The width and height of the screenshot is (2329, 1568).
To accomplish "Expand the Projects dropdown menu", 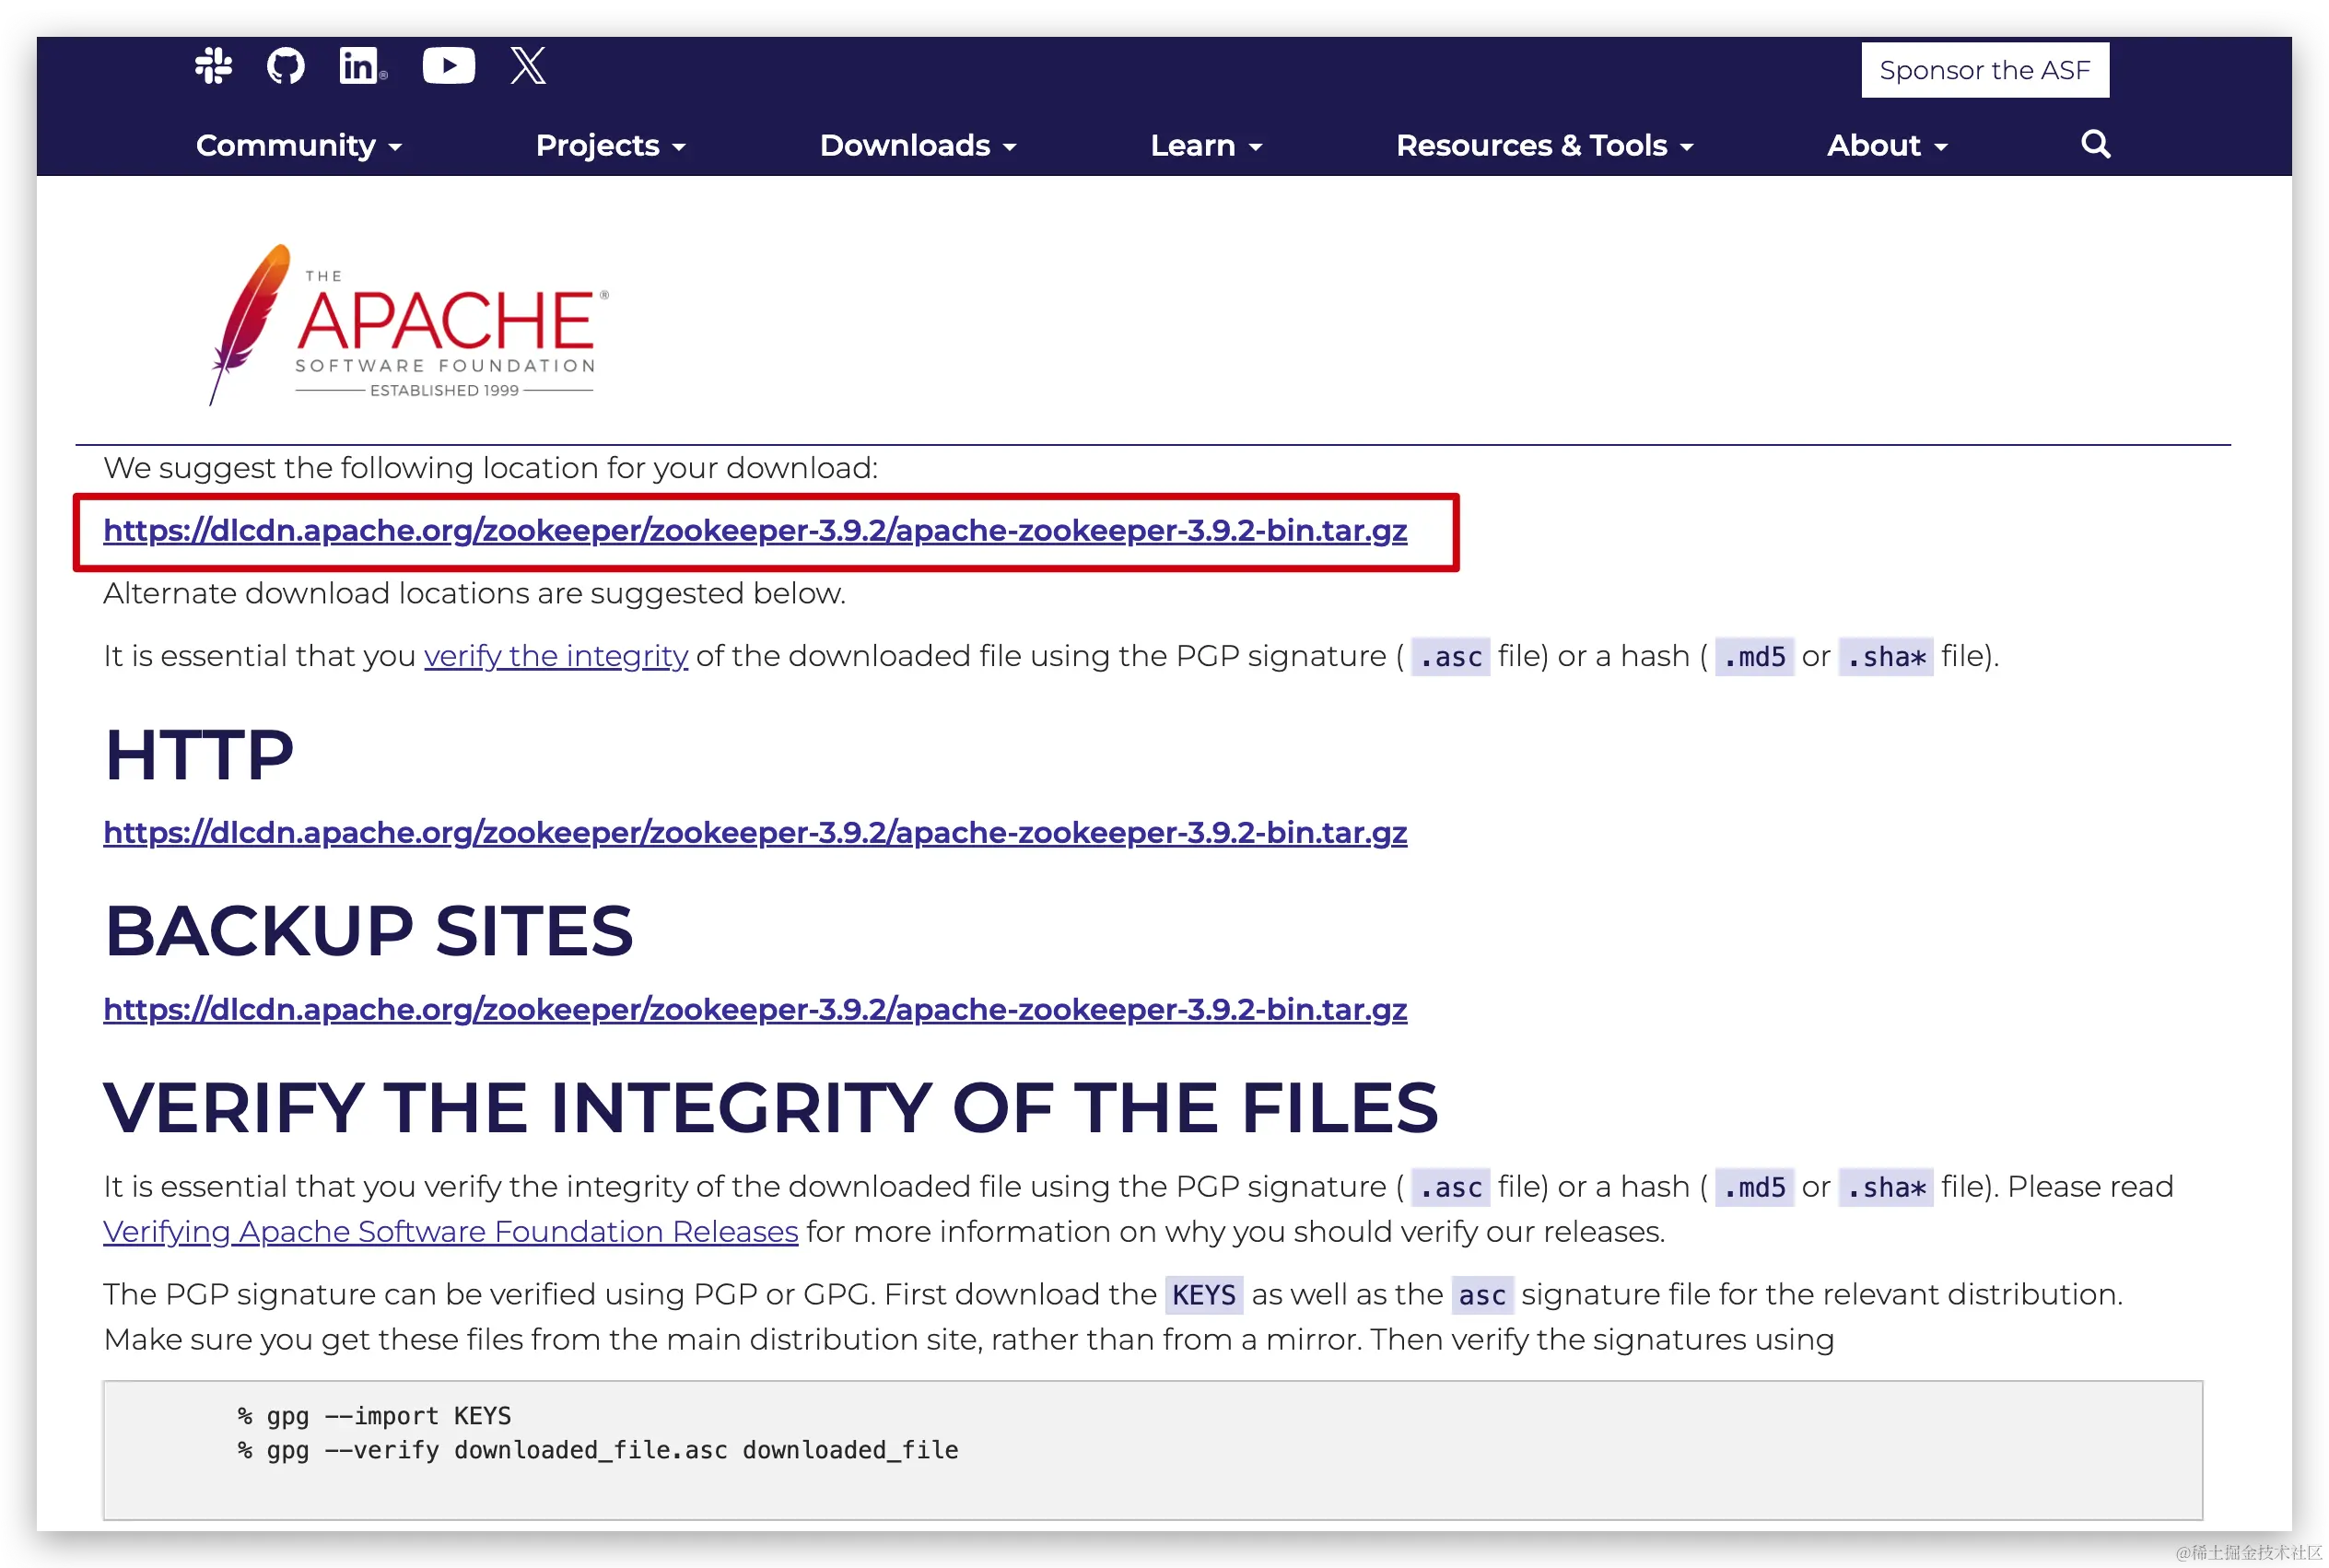I will pyautogui.click(x=610, y=146).
